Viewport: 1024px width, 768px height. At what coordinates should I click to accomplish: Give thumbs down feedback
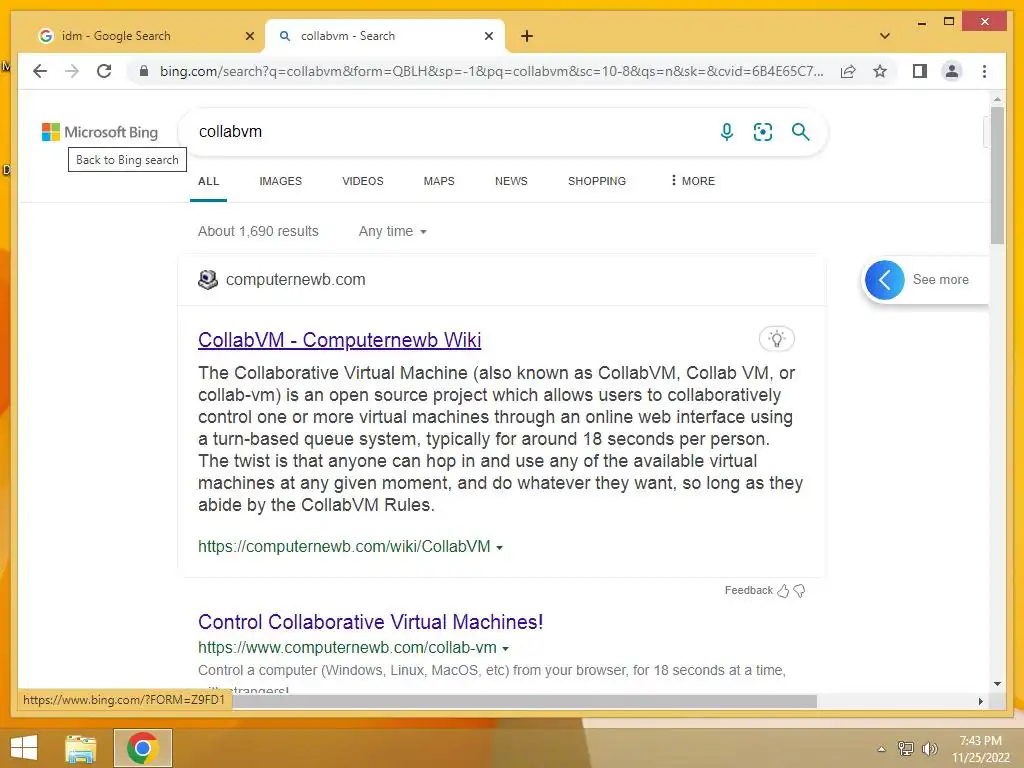point(799,591)
